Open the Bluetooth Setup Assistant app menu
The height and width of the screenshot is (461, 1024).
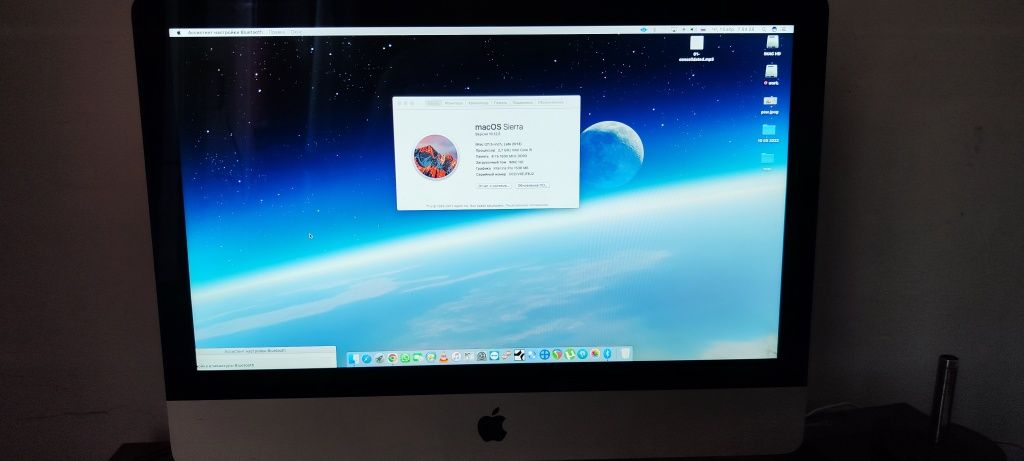tap(225, 32)
